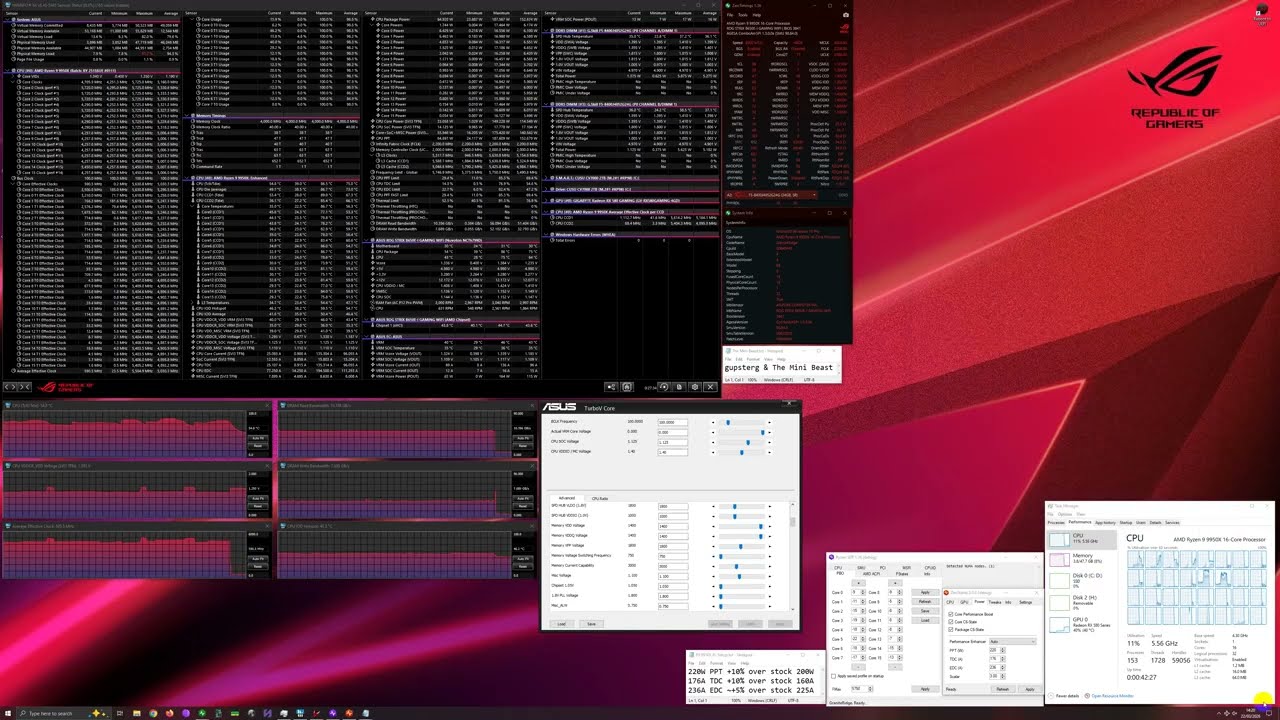1280x720 pixels.
Task: Click the CPU SOC Voltage input field
Action: (x=673, y=442)
